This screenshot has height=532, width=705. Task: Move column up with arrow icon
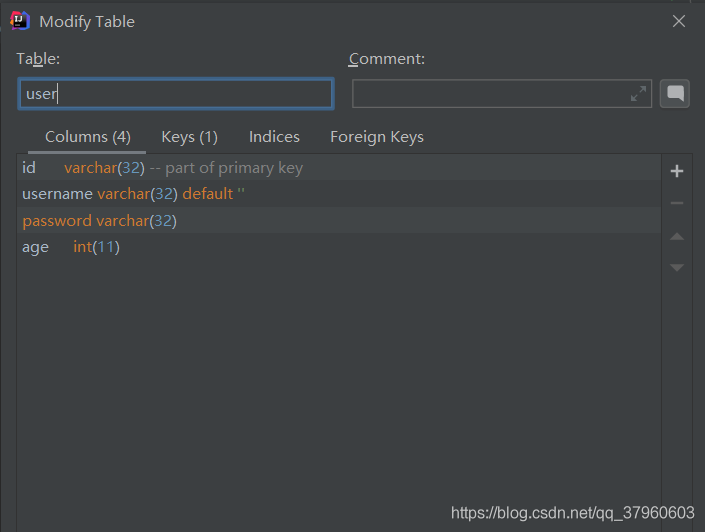tap(677, 236)
